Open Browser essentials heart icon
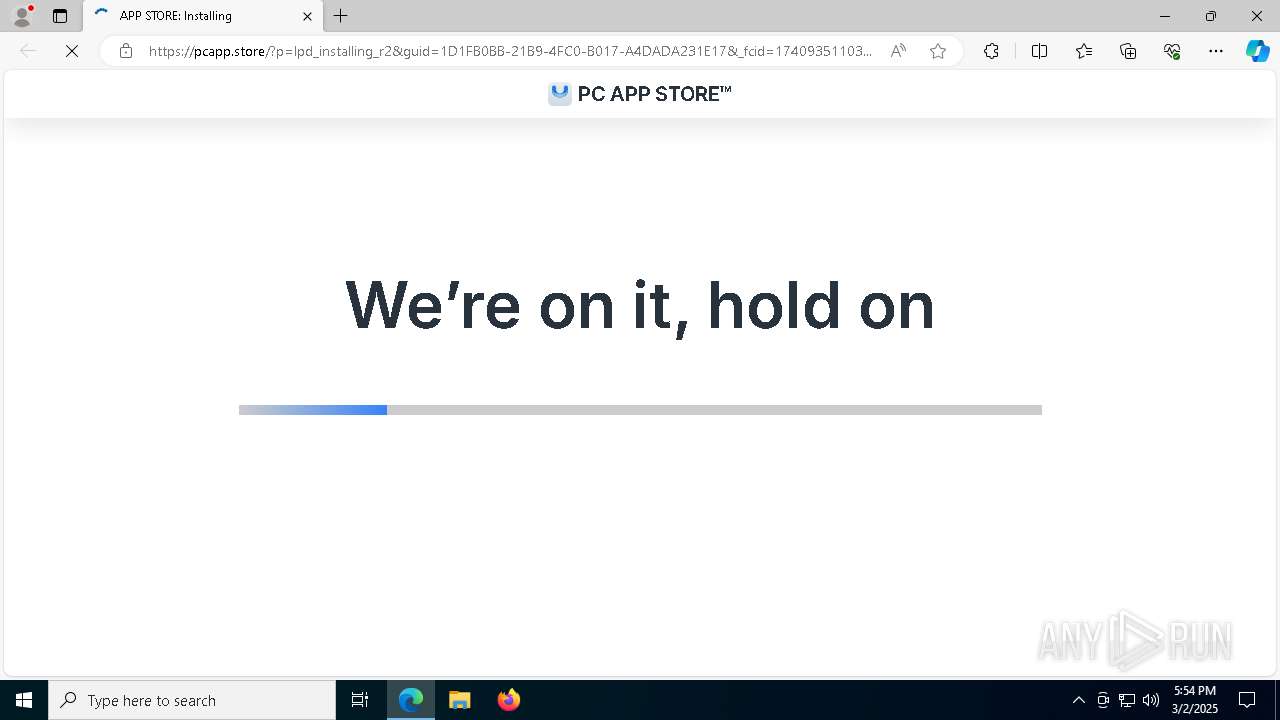Screen dimensions: 1280x720 (1172, 51)
